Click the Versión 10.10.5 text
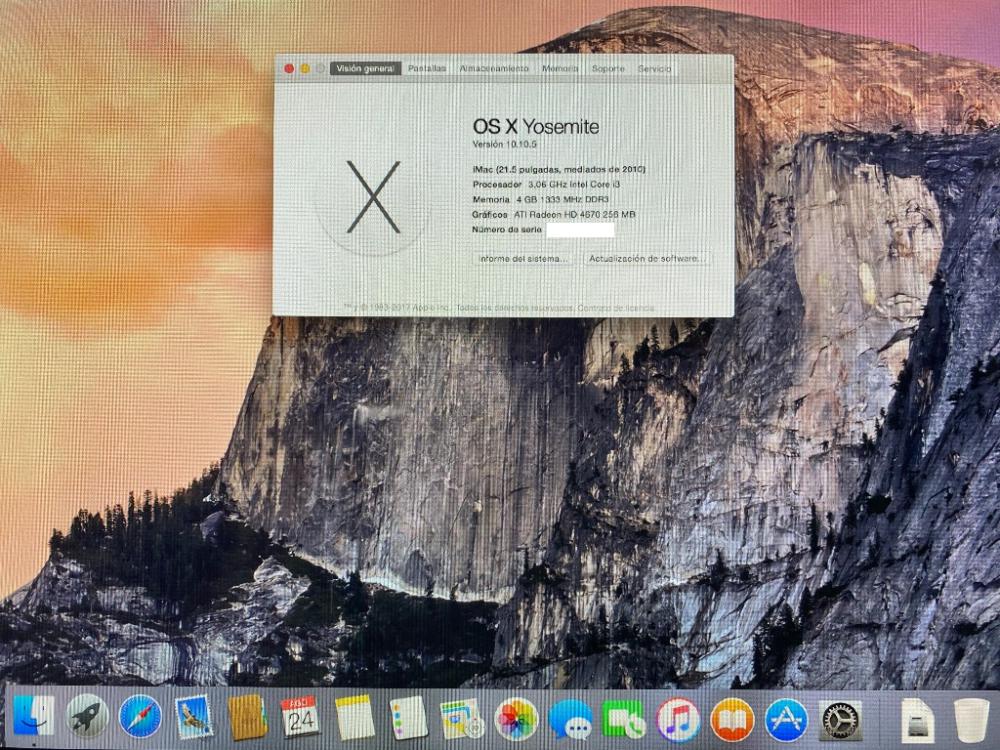1000x750 pixels. pos(504,144)
